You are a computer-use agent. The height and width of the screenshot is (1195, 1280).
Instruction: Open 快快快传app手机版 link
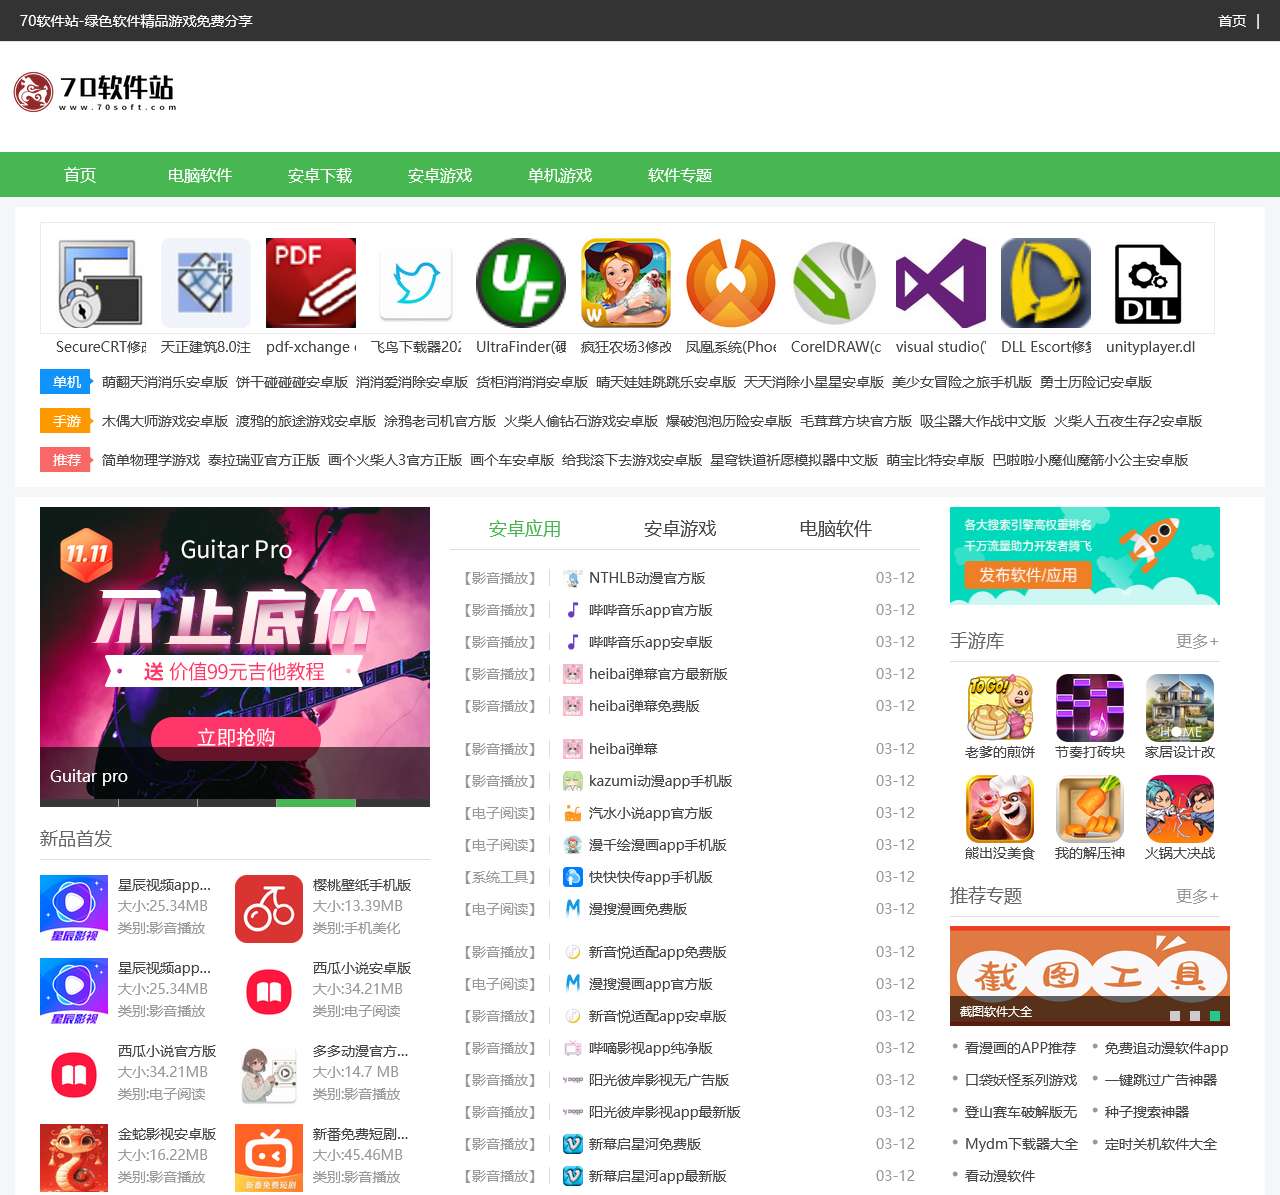[651, 877]
